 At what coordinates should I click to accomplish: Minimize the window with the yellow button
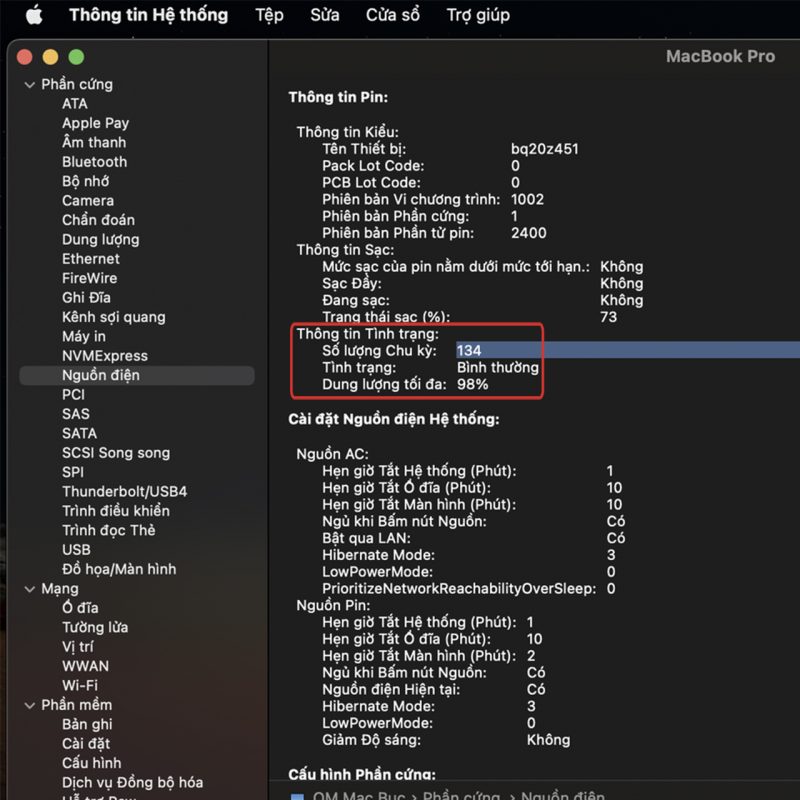(x=50, y=57)
